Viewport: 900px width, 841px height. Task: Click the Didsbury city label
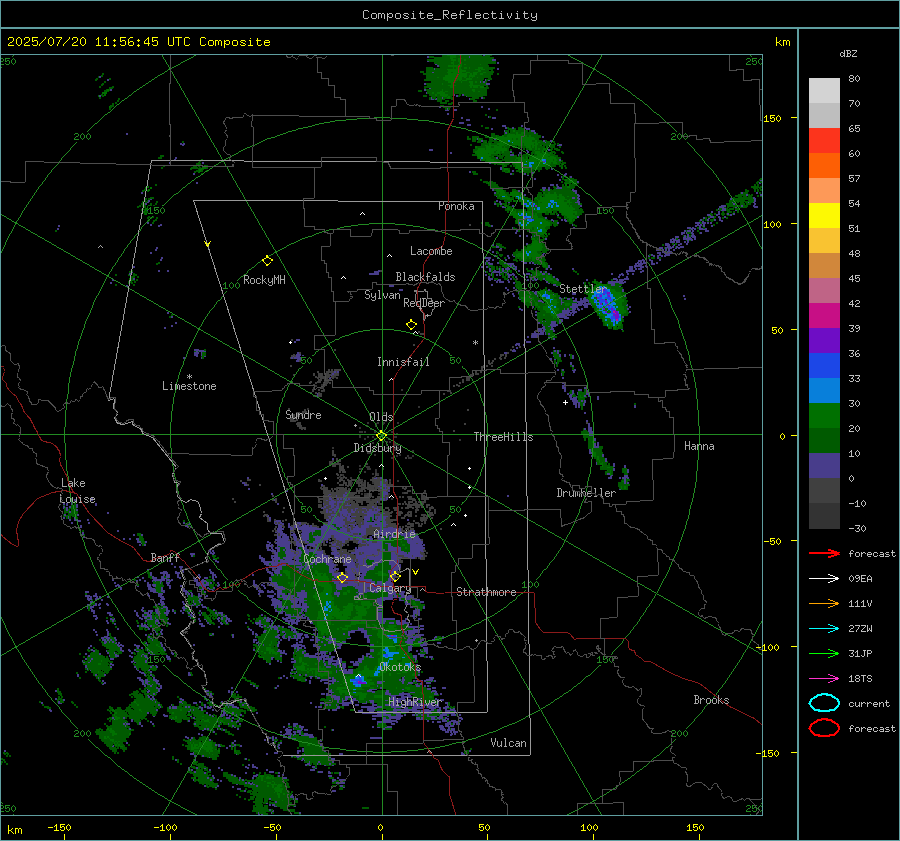[377, 448]
